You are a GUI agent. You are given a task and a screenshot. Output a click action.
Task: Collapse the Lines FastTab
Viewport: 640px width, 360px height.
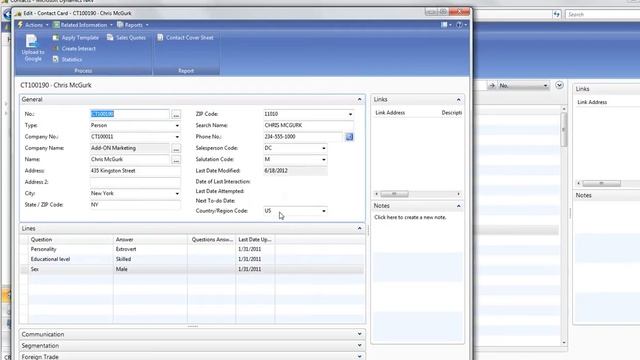pos(359,228)
